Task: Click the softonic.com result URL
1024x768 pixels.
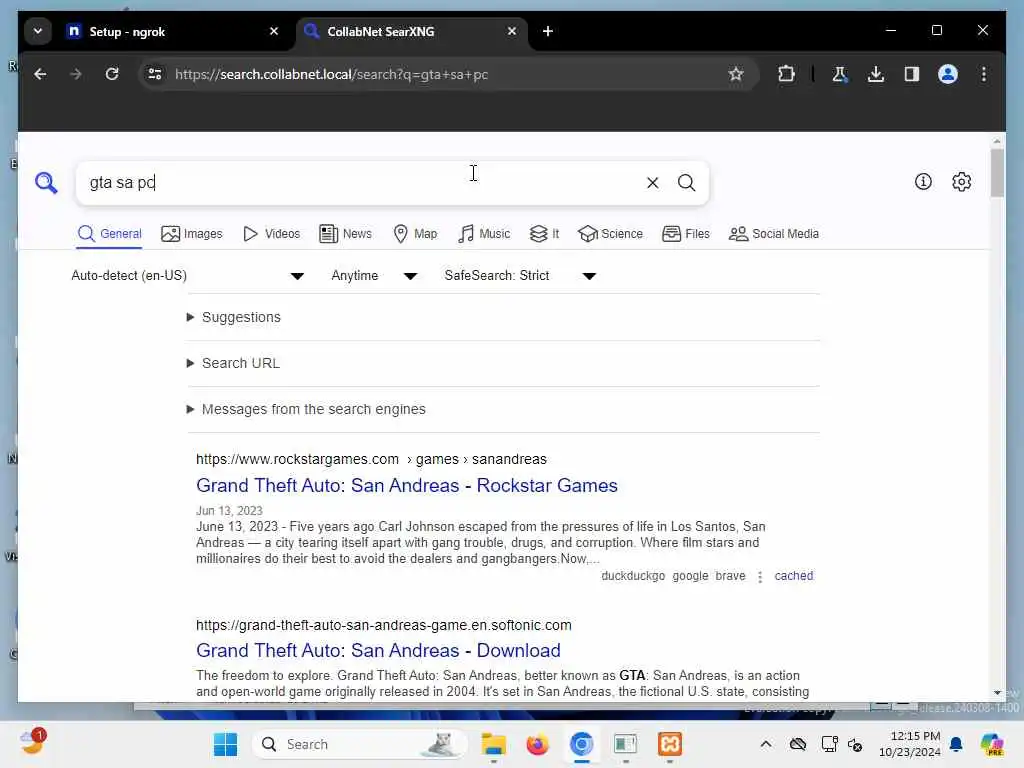Action: coord(383,626)
